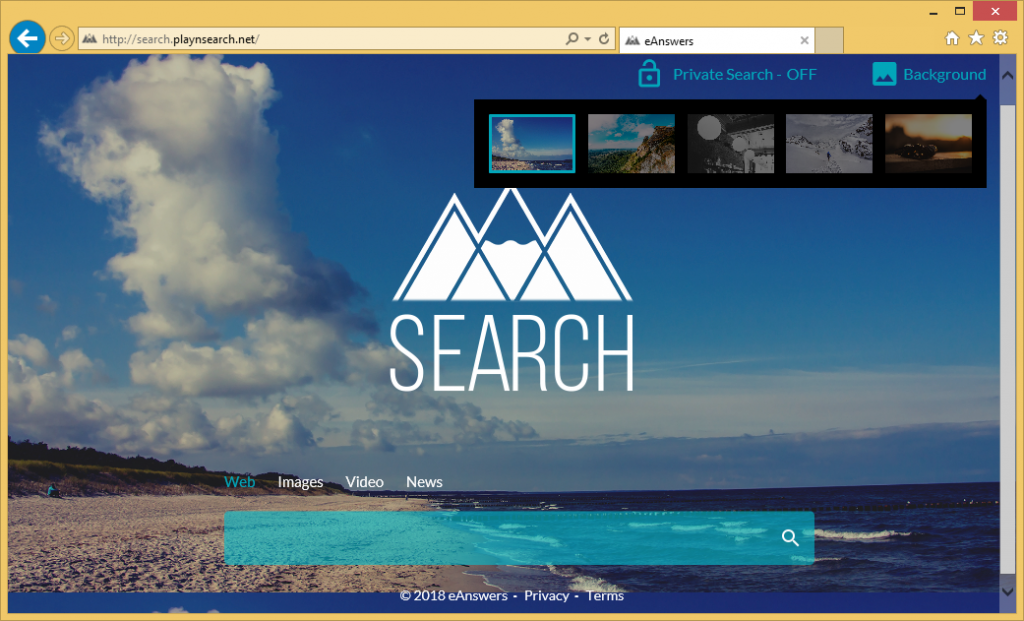Close the eAnswers tab
Image resolution: width=1024 pixels, height=621 pixels.
(x=805, y=40)
